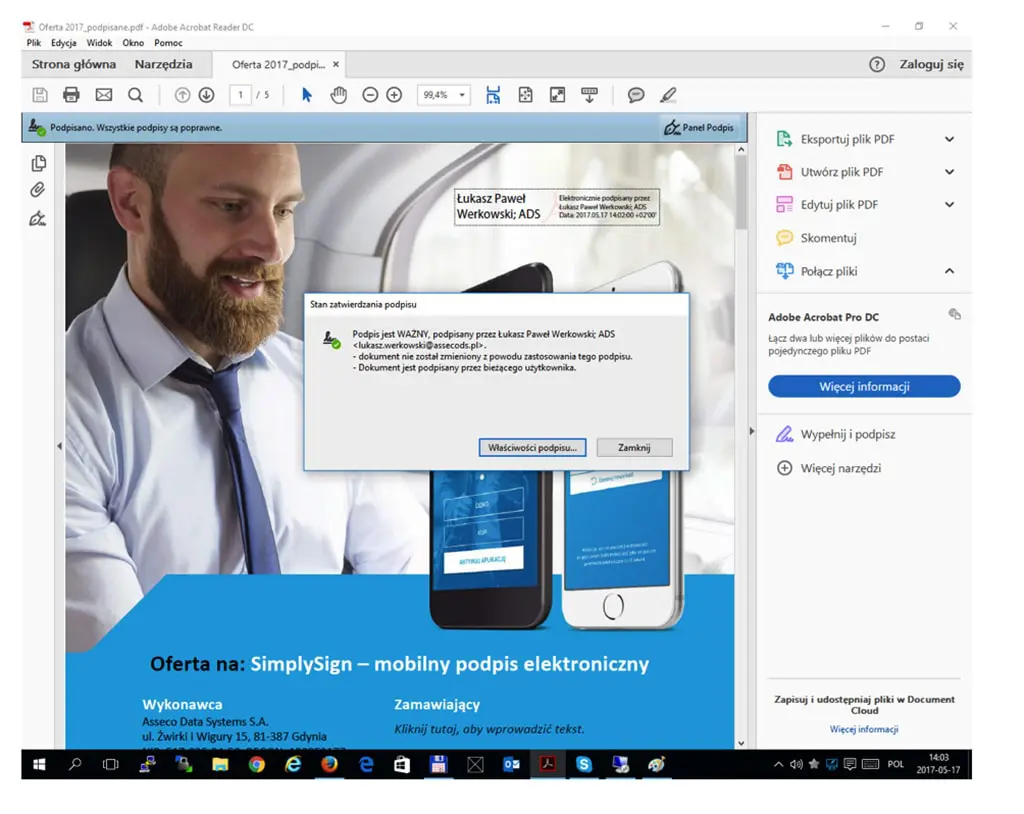Open Signatures side panel icon
This screenshot has height=814, width=1024.
38,218
